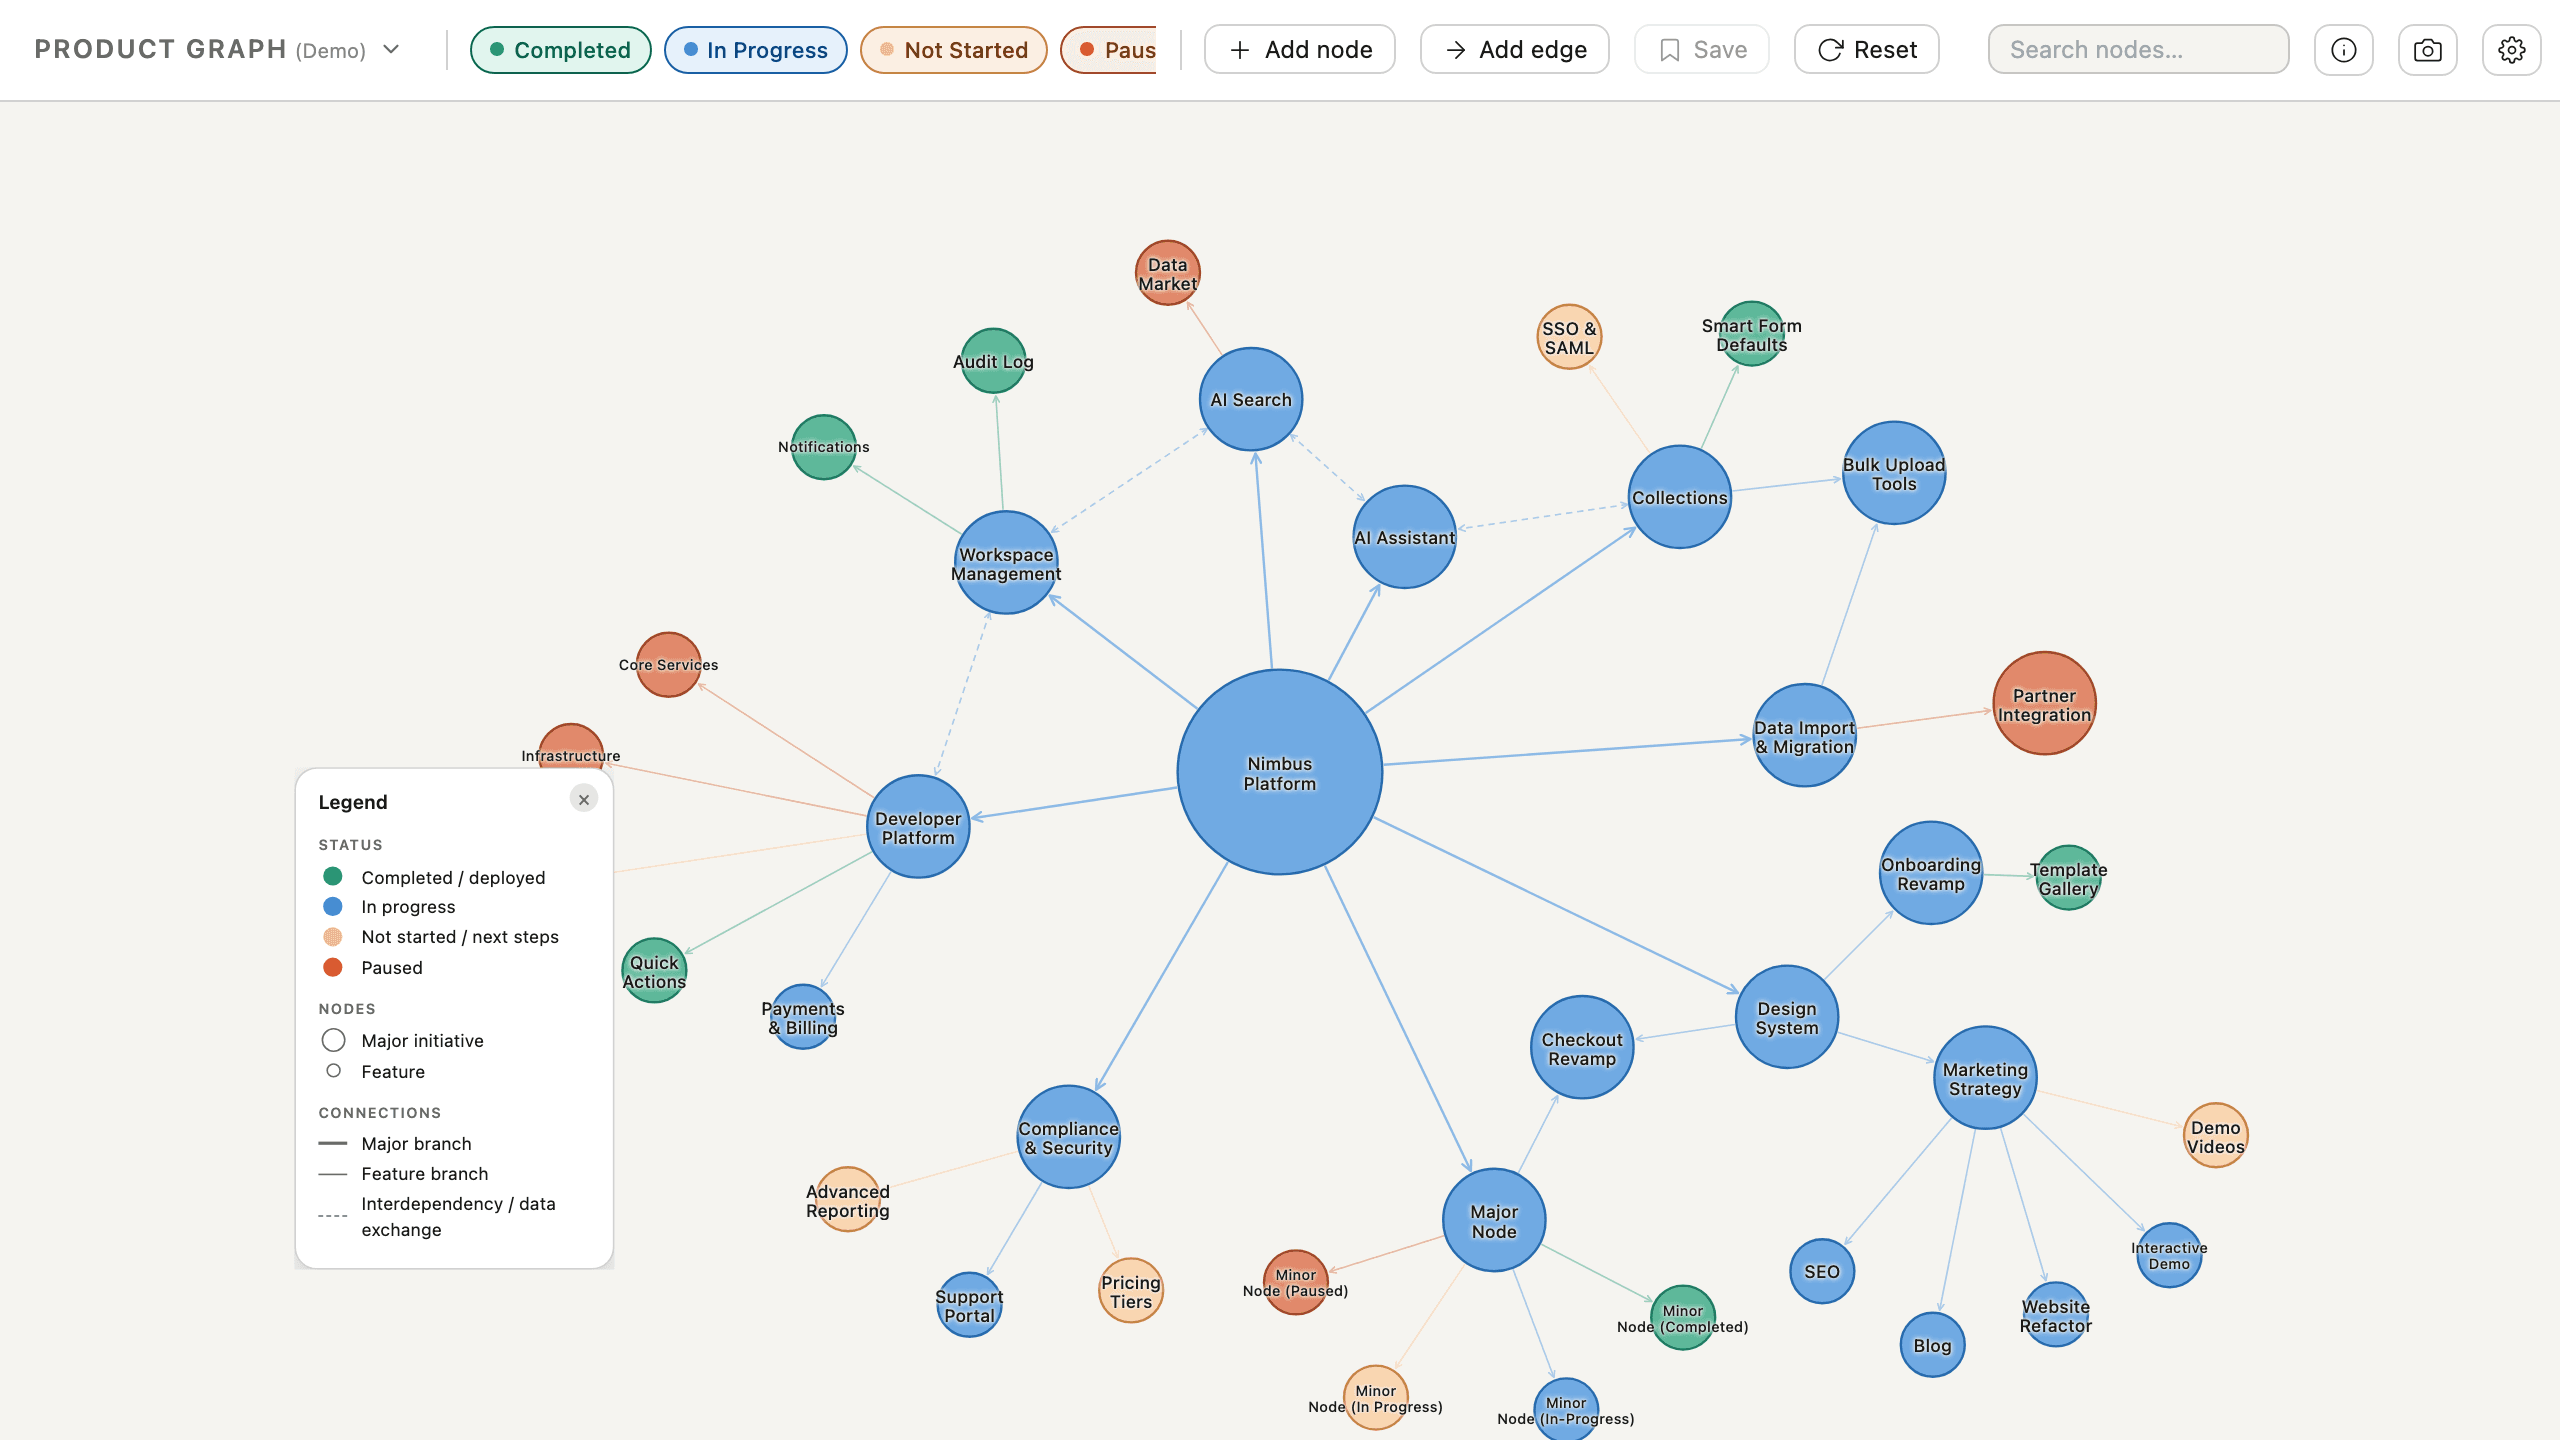Select the SEO node

[1822, 1272]
